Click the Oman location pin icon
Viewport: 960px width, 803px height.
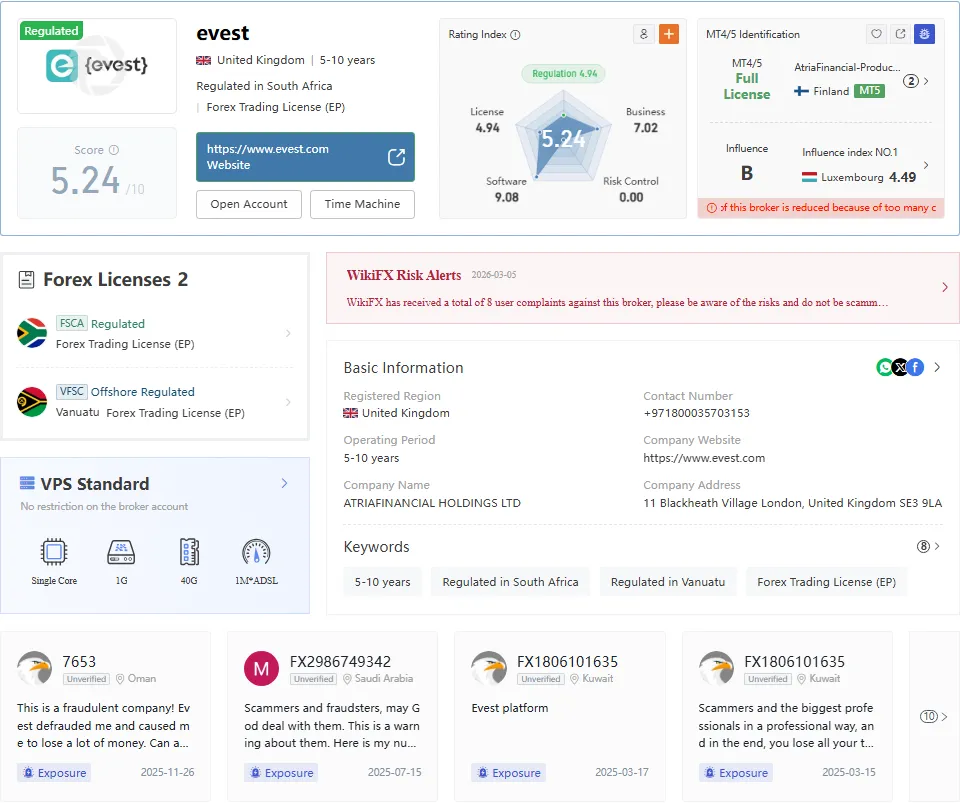coord(120,679)
